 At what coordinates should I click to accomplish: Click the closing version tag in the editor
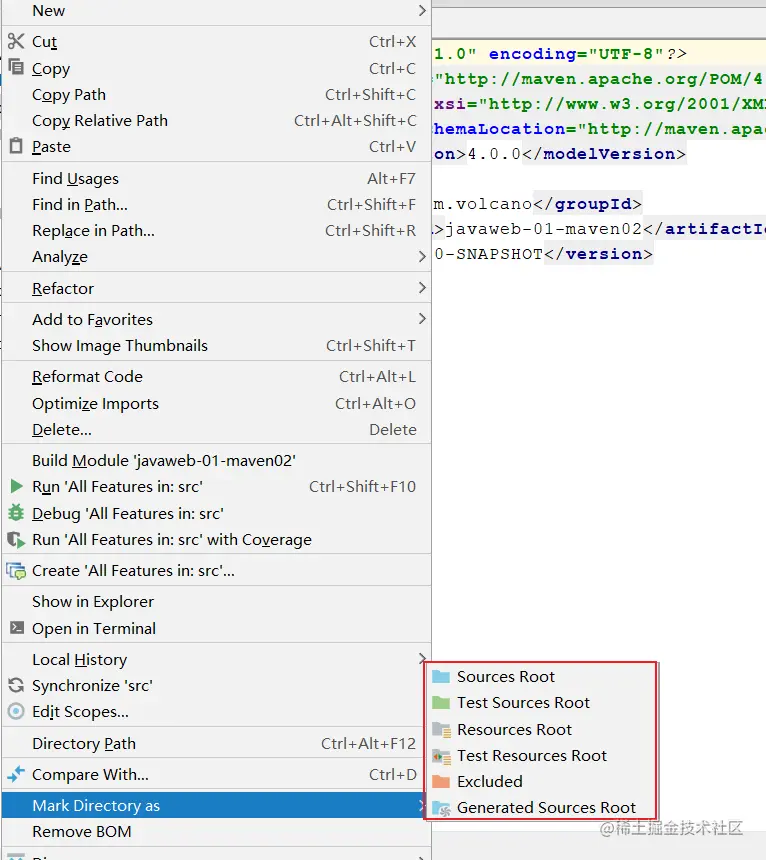pyautogui.click(x=598, y=254)
